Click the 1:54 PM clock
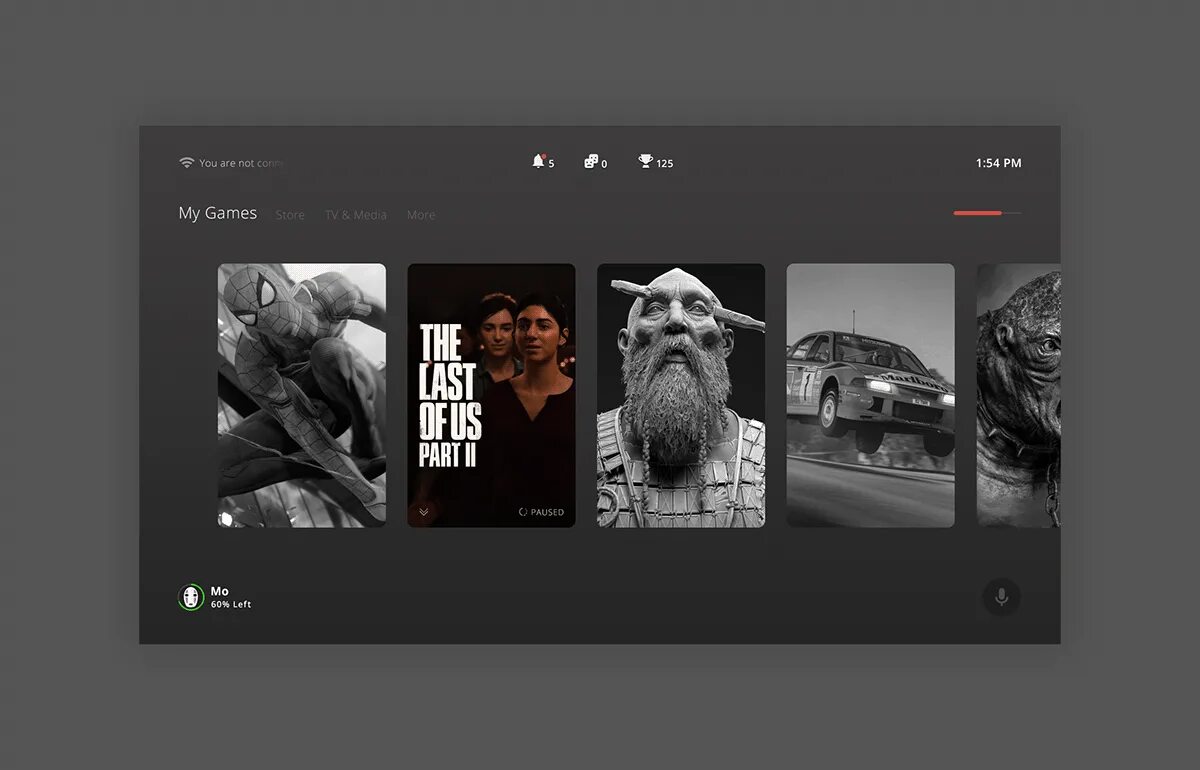 999,163
